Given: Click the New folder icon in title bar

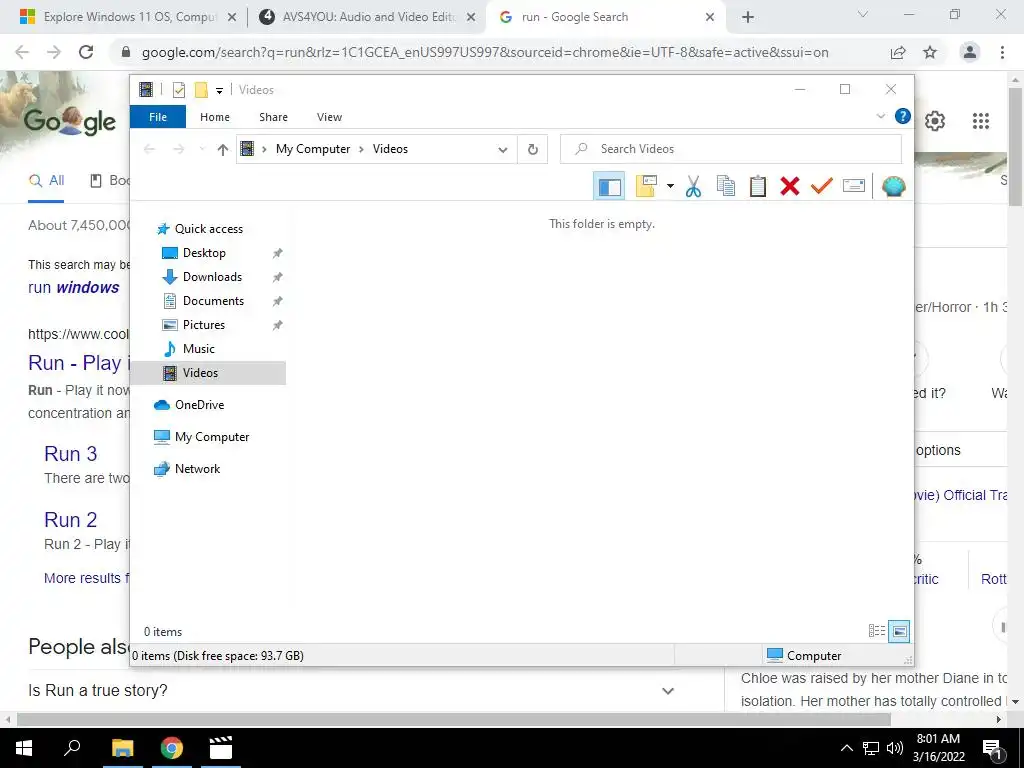Looking at the screenshot, I should coord(201,89).
